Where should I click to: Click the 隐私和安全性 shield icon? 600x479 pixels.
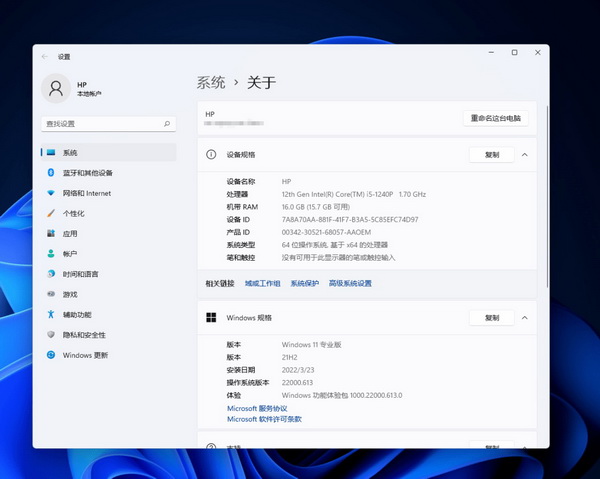click(x=51, y=334)
